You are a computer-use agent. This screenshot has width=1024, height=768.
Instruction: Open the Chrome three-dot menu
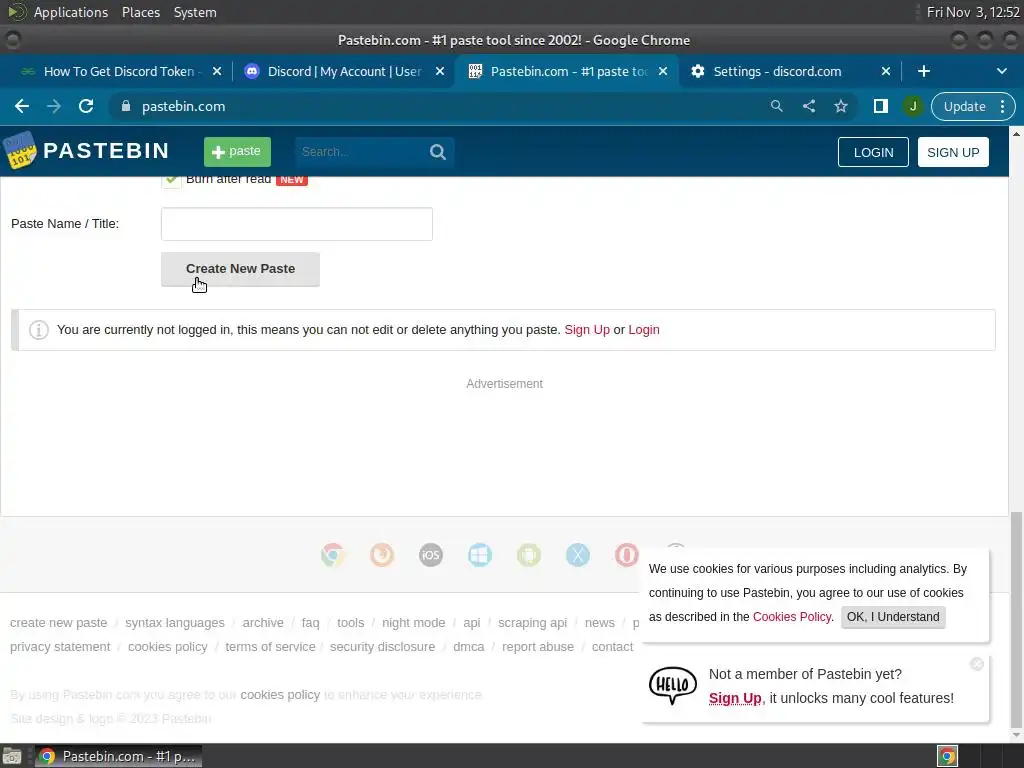coord(1002,106)
